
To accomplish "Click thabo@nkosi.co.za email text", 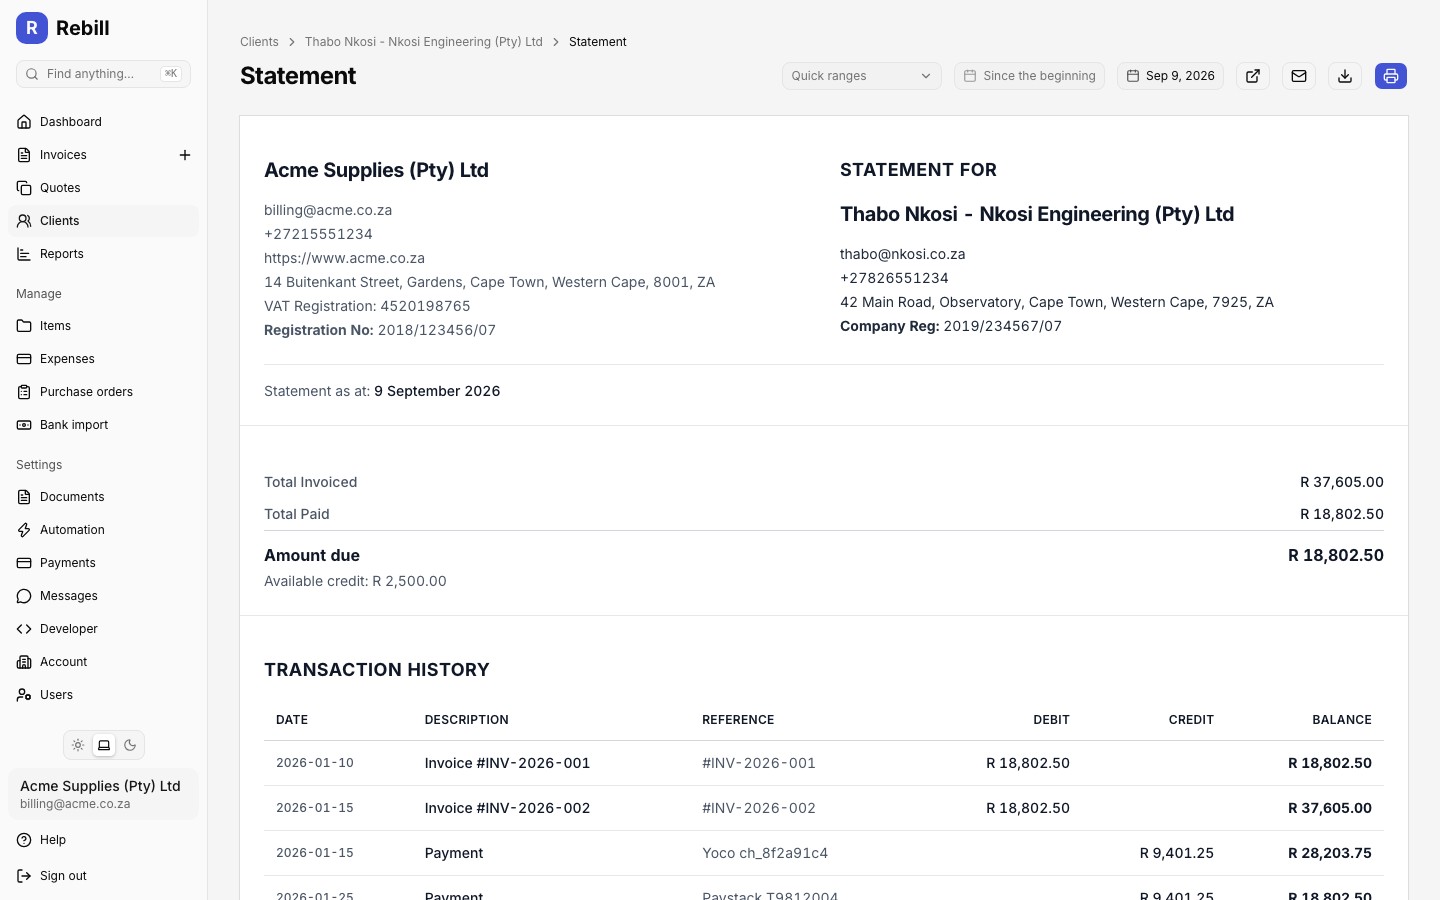I will pos(902,254).
